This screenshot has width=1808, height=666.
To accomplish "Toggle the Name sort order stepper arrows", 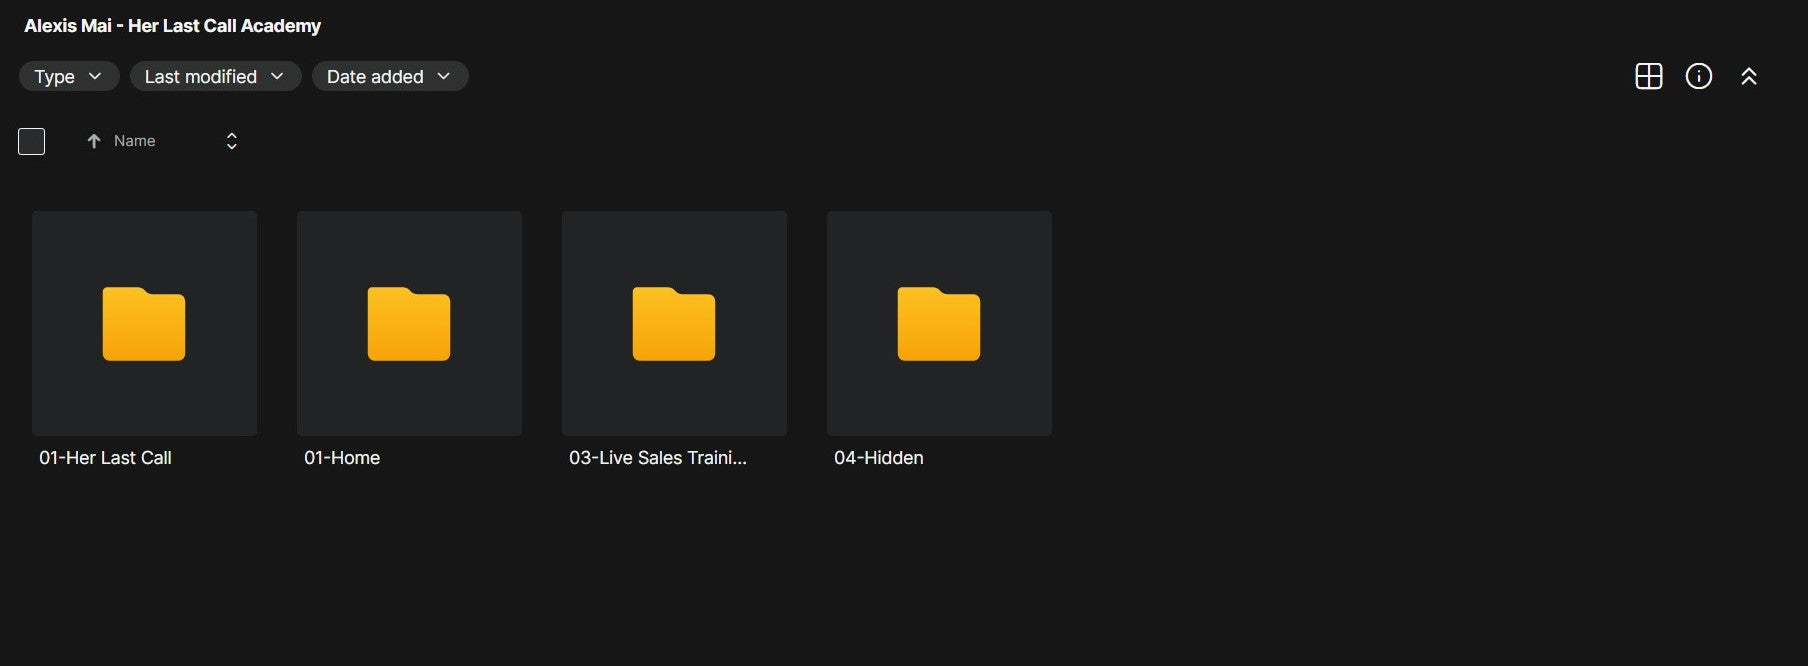I will pos(231,141).
